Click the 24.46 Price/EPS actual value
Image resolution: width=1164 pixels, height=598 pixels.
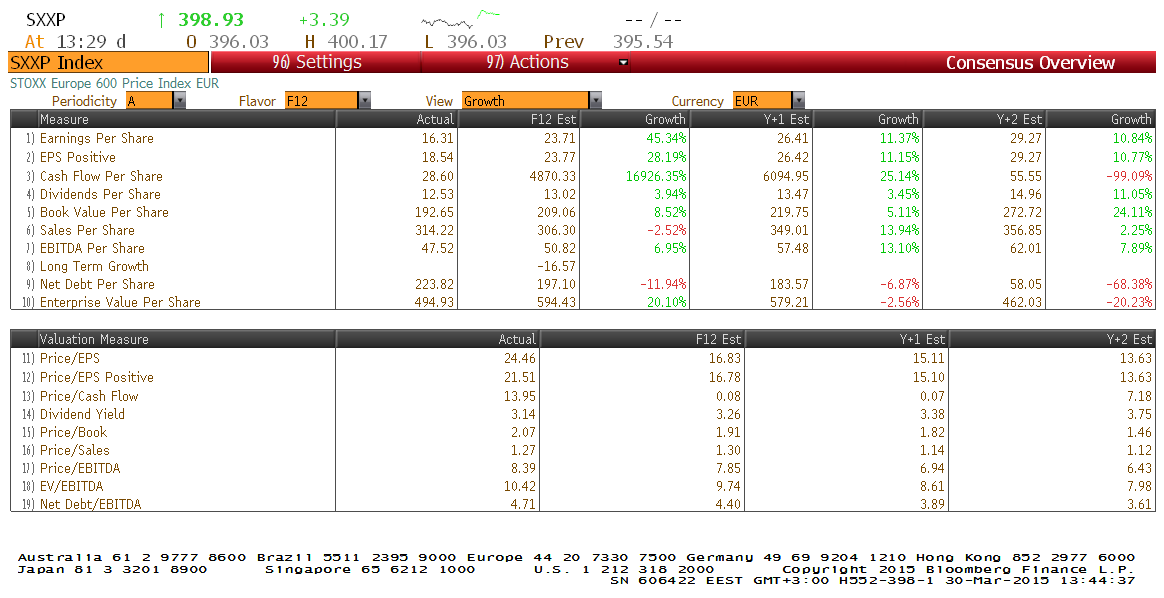(519, 358)
